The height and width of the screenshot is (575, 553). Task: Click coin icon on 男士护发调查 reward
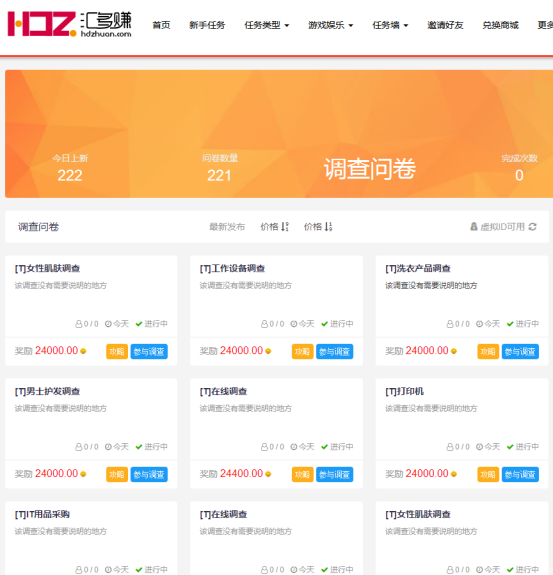(83, 474)
